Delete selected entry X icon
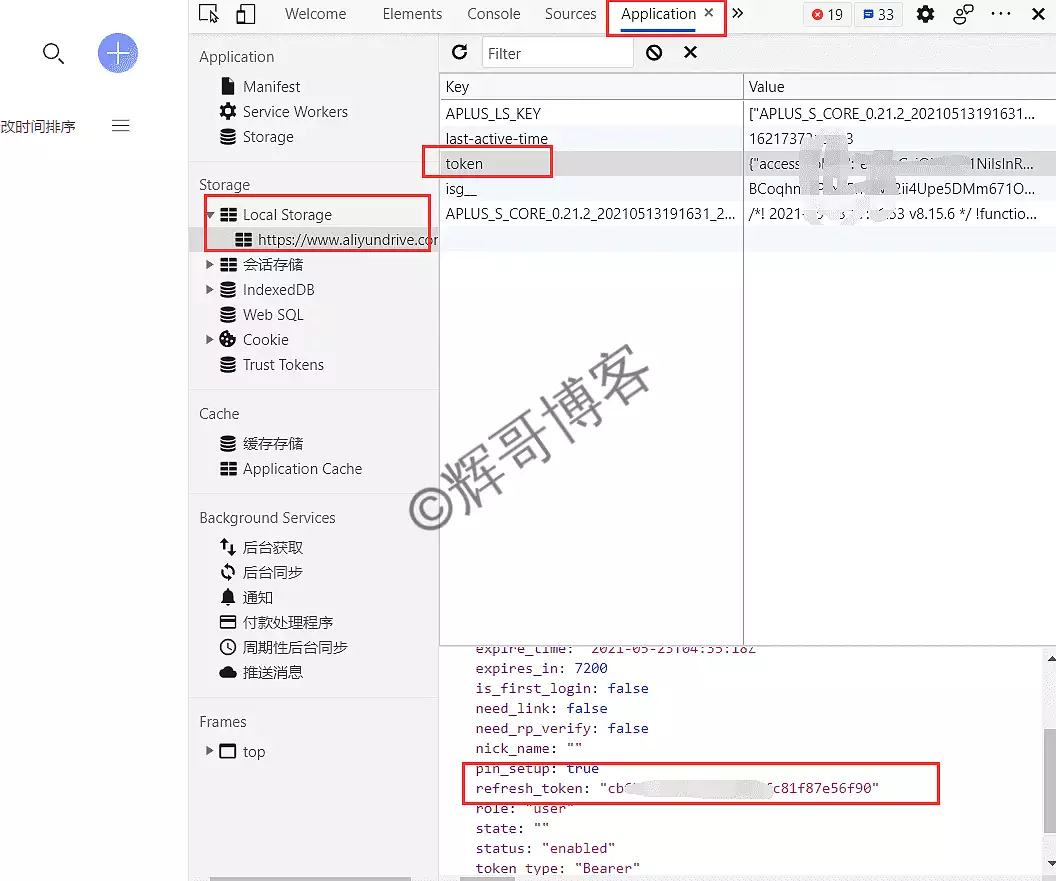 (x=690, y=53)
